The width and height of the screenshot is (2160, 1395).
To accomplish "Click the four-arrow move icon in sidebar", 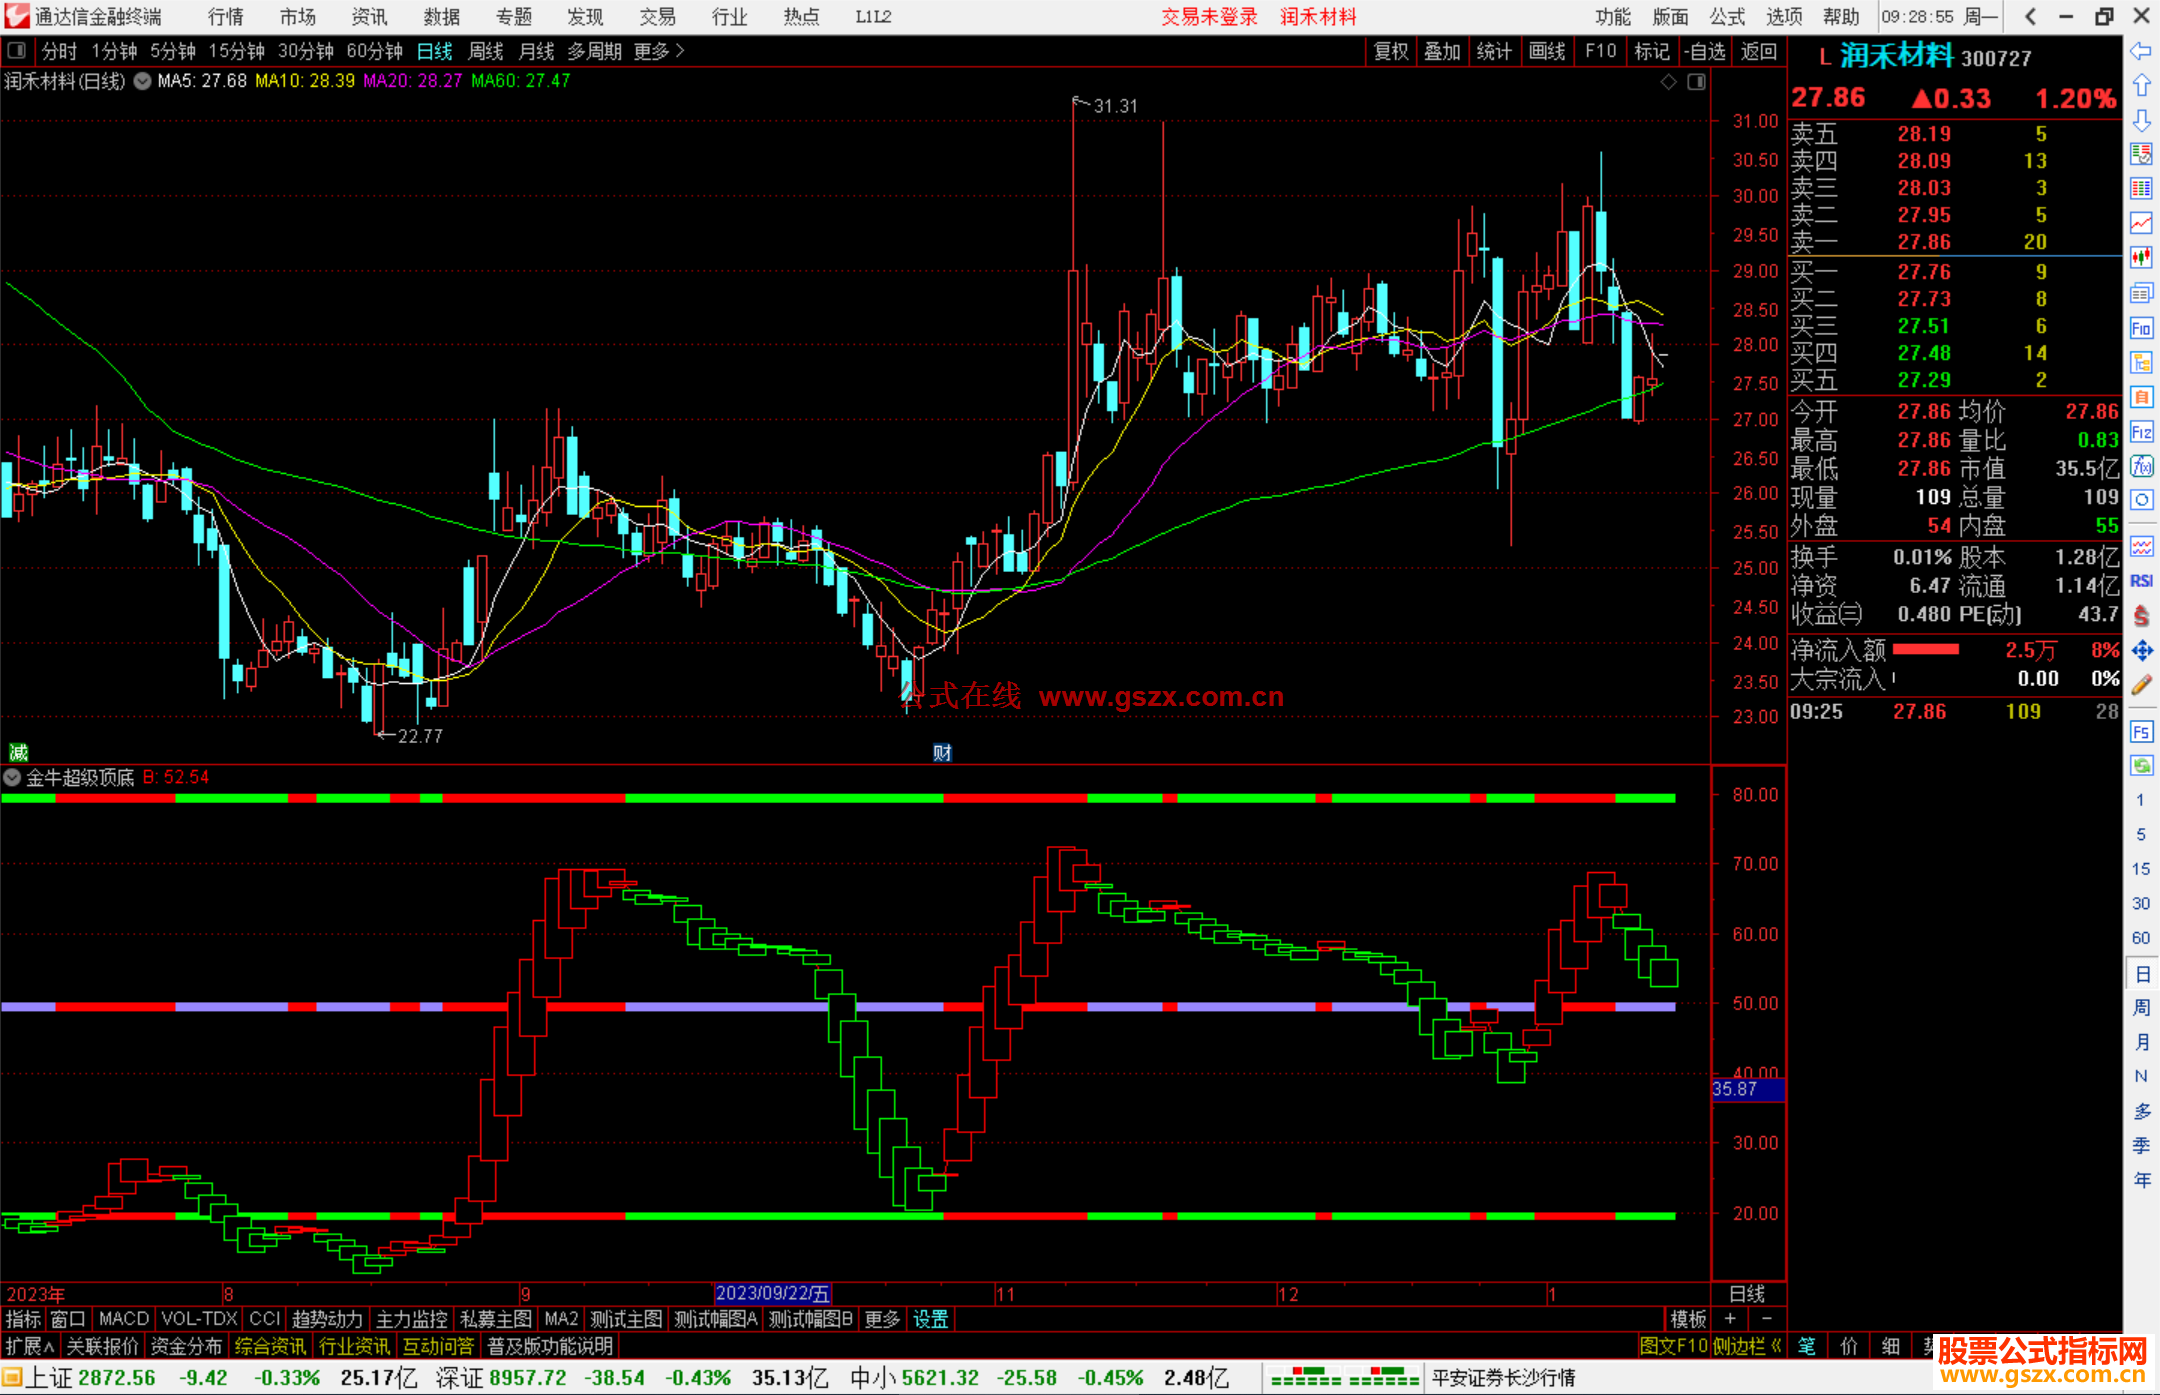I will [x=2141, y=651].
